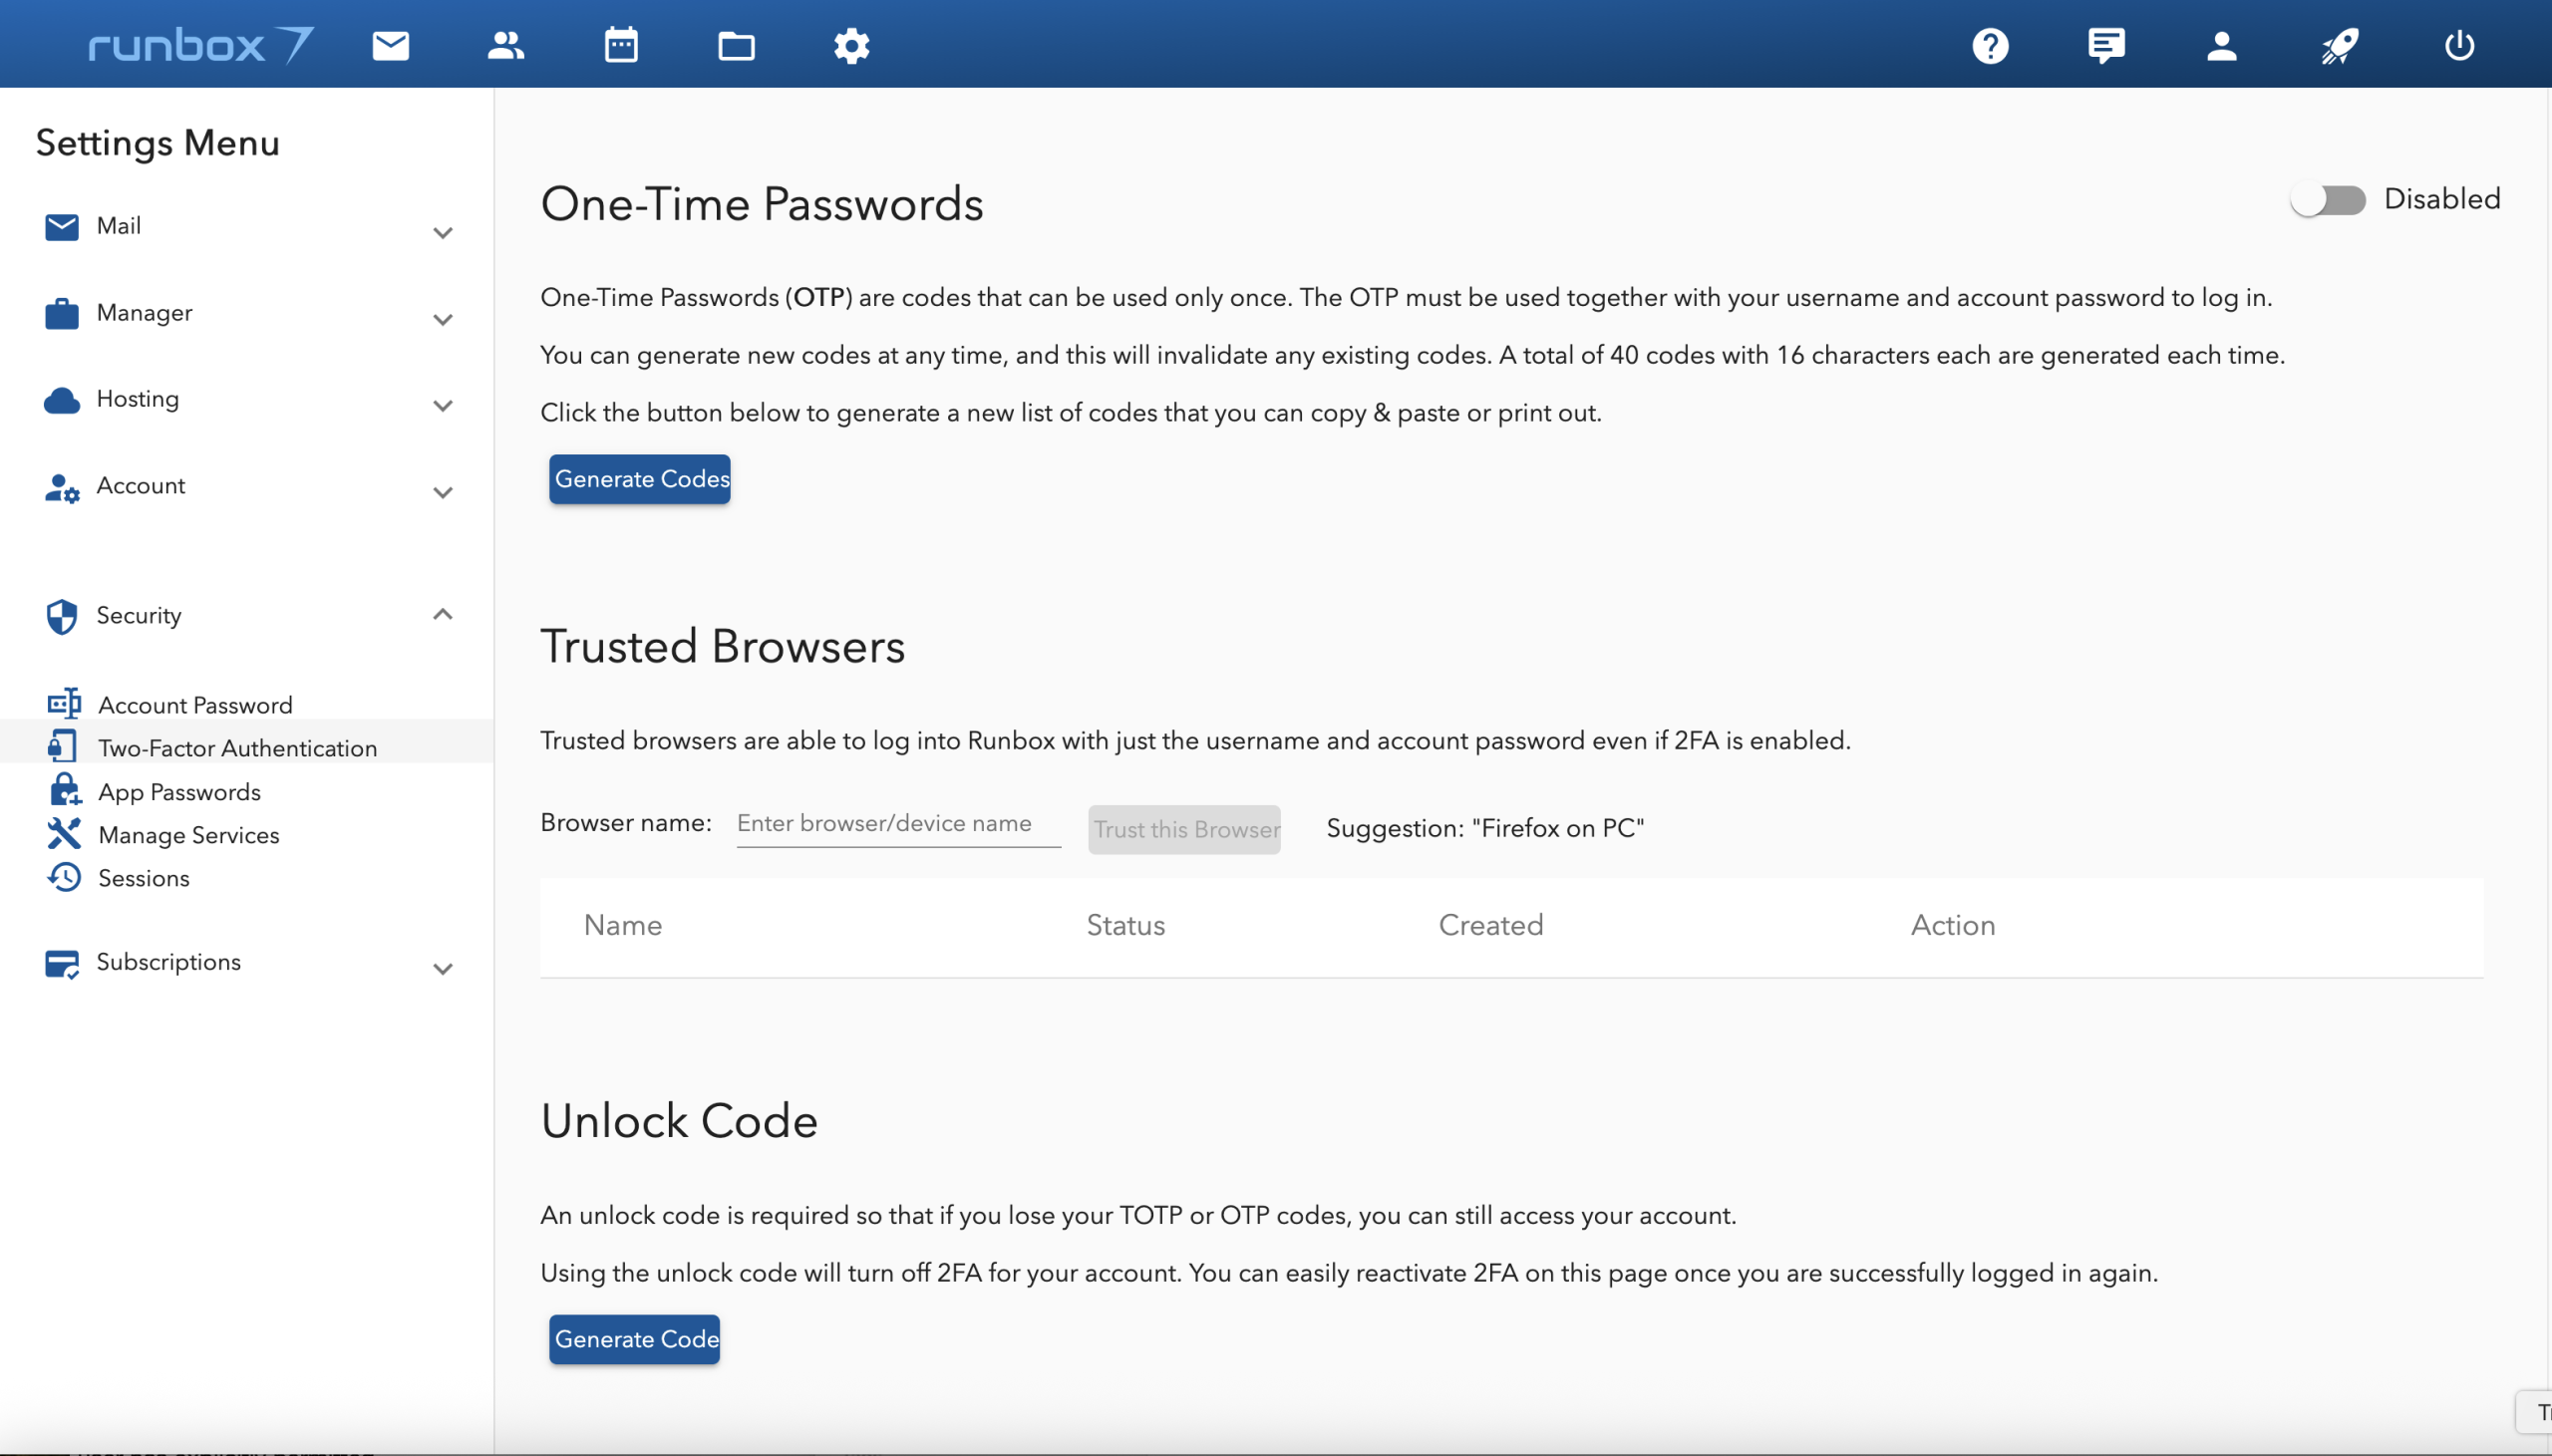
Task: Click the rocket icon in top bar
Action: [2340, 46]
